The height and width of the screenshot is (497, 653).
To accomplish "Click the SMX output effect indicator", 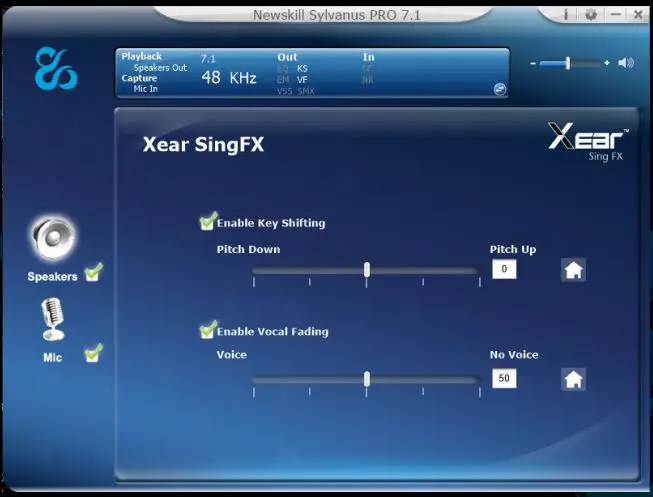I will (306, 91).
